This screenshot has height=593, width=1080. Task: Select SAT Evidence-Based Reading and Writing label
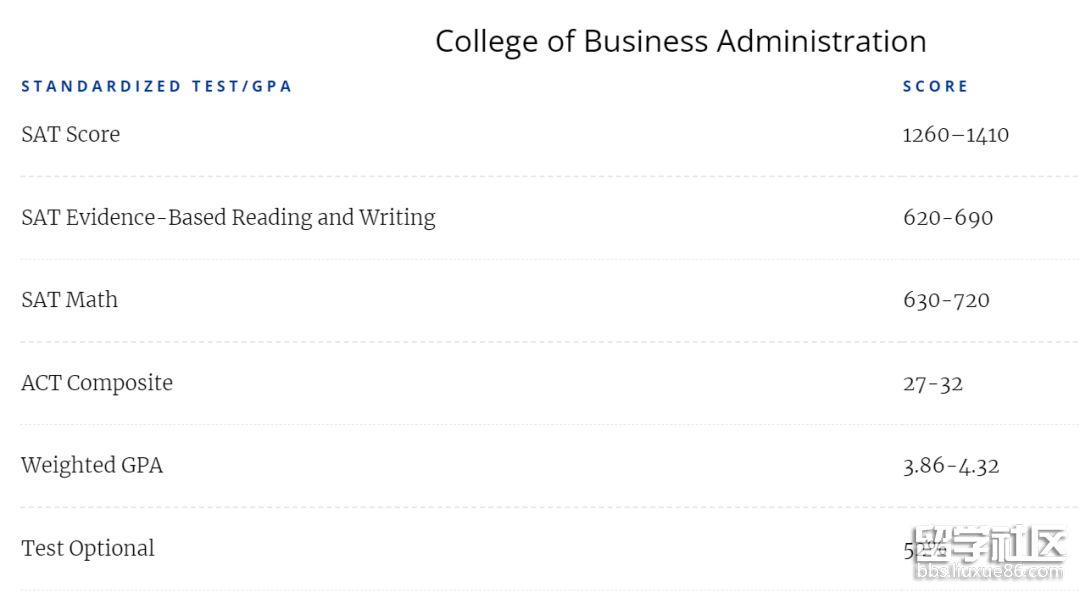pos(228,218)
